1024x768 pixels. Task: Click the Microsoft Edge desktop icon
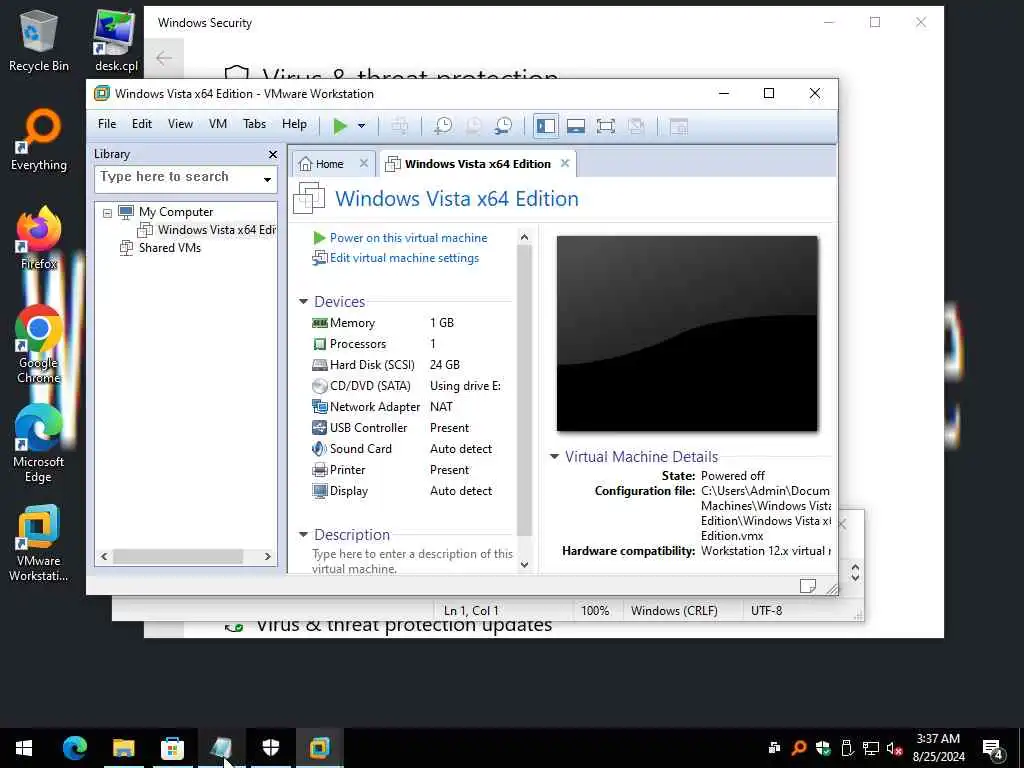click(x=39, y=444)
